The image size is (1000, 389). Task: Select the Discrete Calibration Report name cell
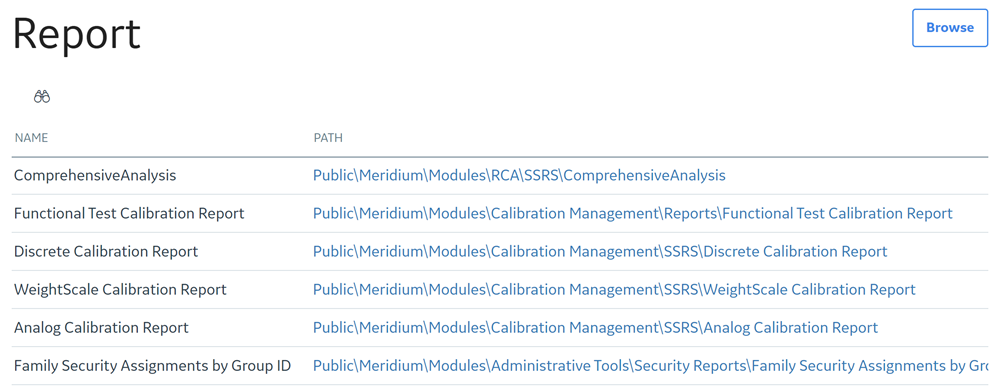click(106, 252)
